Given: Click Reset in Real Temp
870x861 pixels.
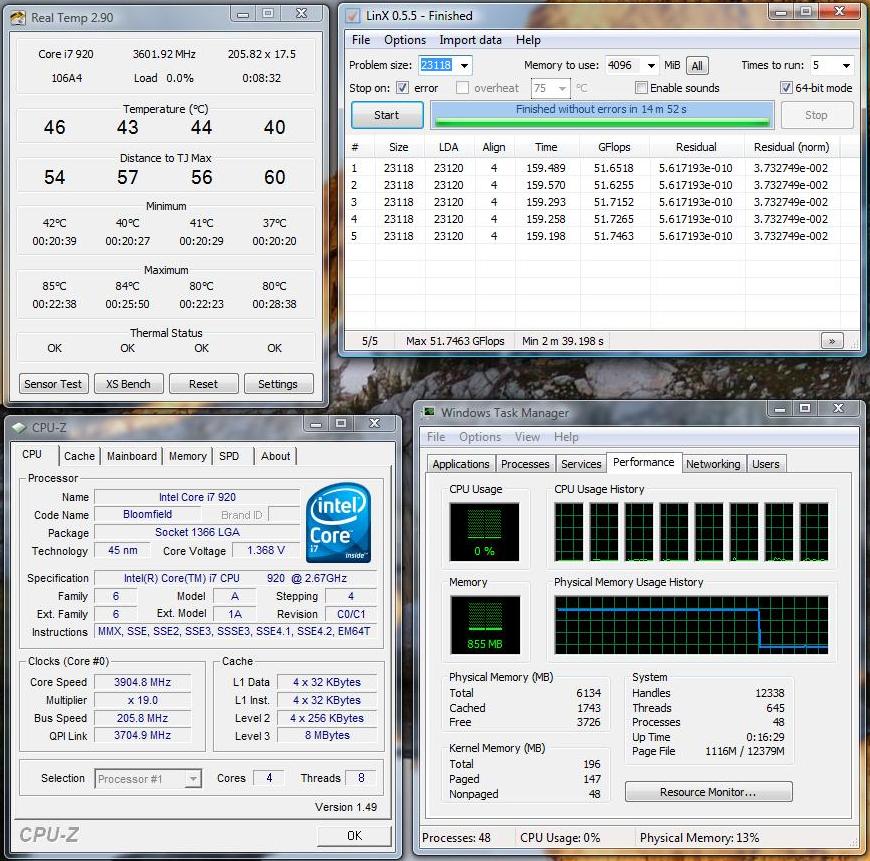Looking at the screenshot, I should pos(203,384).
